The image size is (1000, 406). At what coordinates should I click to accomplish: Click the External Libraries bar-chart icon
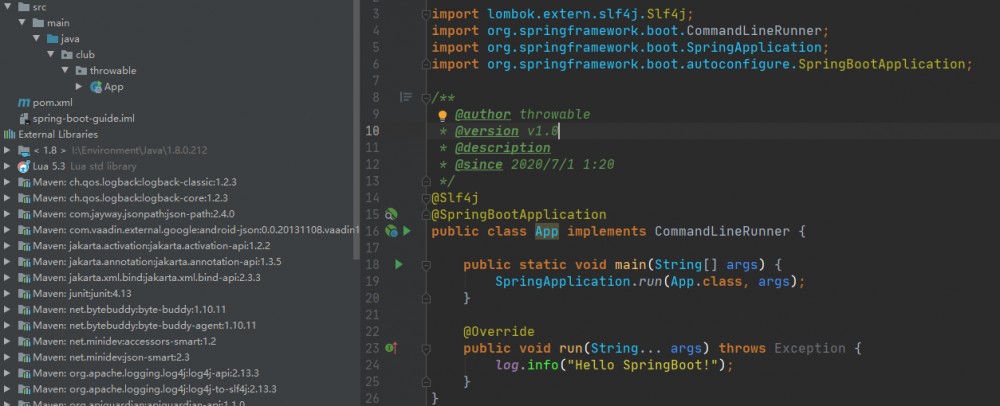click(x=10, y=134)
